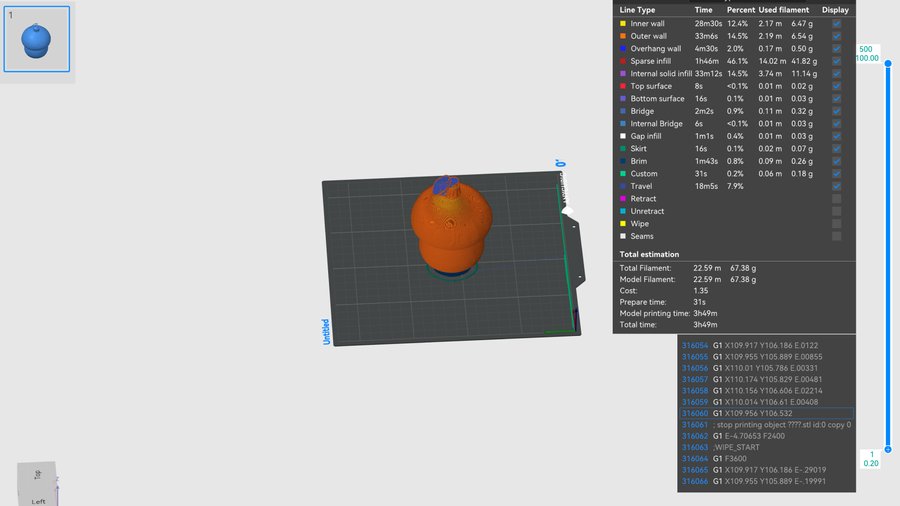Toggle Overhang wall display checkbox
Image resolution: width=900 pixels, height=506 pixels.
coord(836,49)
